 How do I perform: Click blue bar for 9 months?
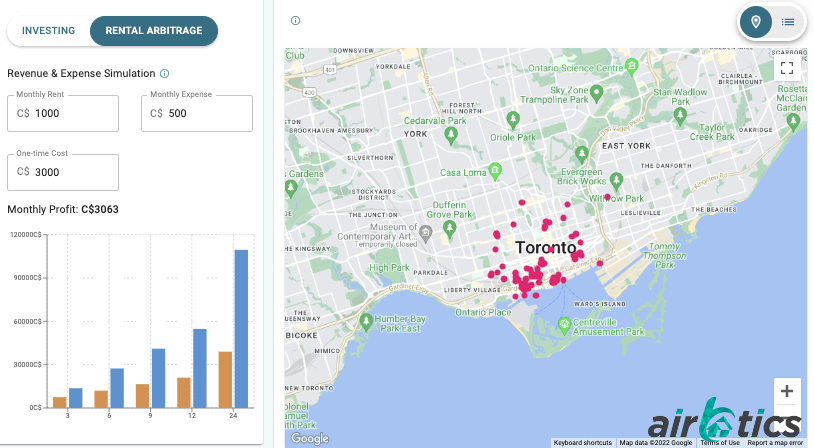click(158, 378)
